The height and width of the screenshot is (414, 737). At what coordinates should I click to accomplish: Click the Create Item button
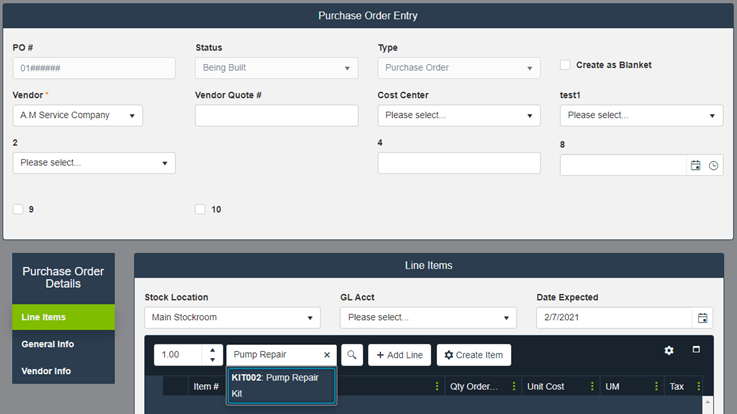pos(474,355)
